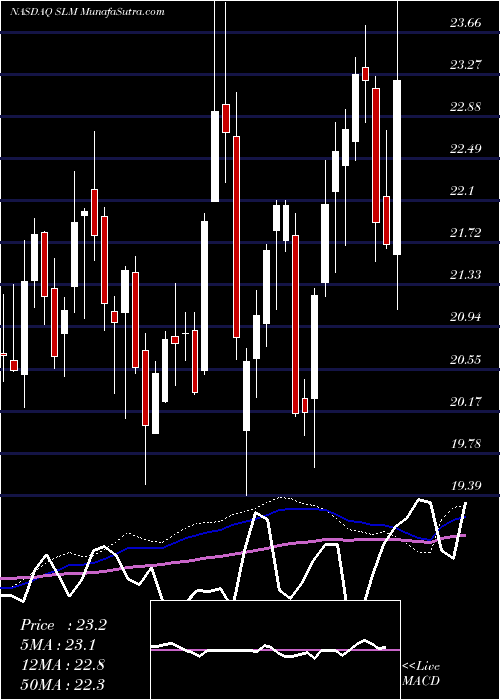This screenshot has width=500, height=700.
Task: Click the 19.78 price axis label
Action: [x=465, y=443]
